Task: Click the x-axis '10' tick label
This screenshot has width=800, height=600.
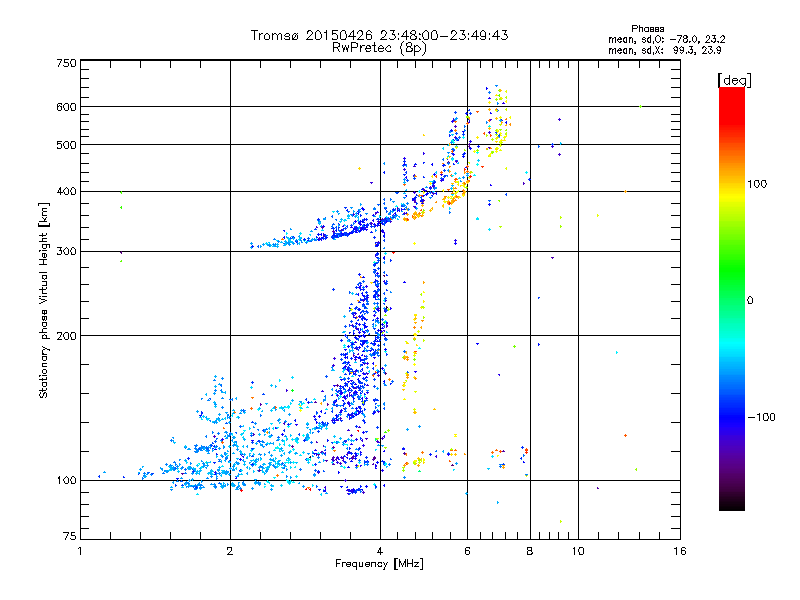Action: [578, 551]
